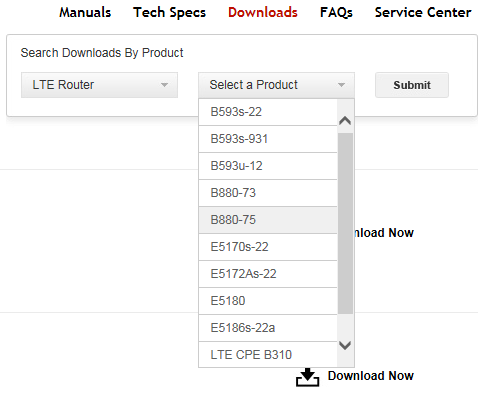Select LTE CPE B310 in the list

point(268,355)
